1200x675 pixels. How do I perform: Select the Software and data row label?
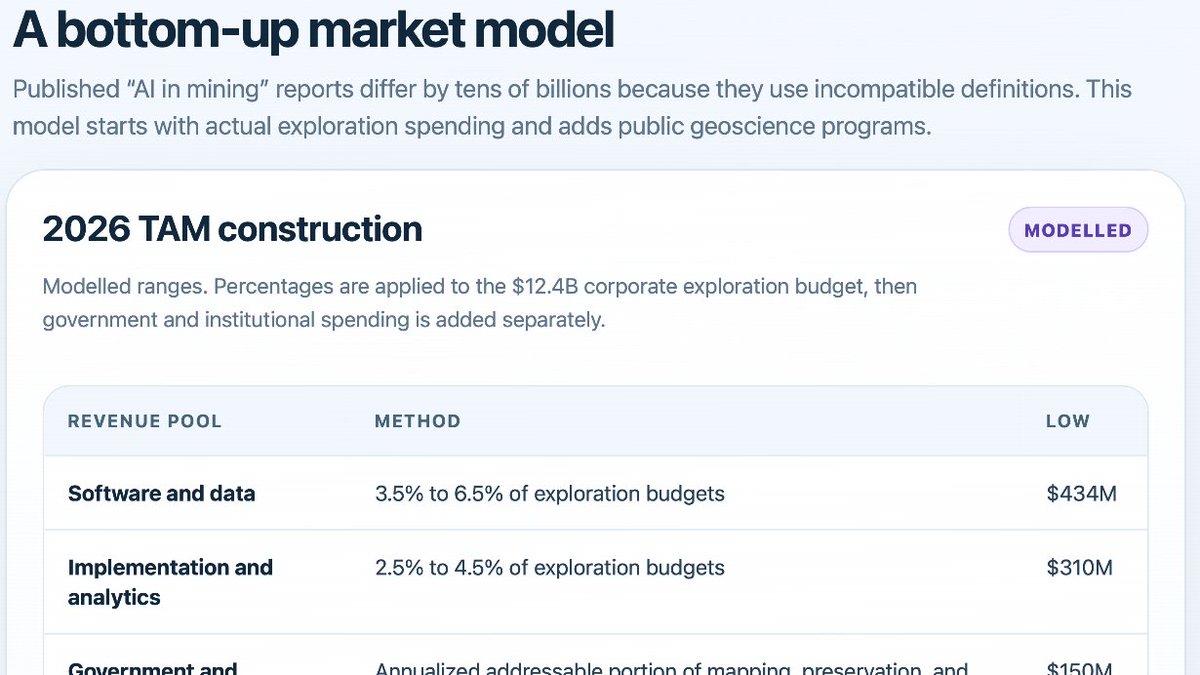(x=161, y=493)
